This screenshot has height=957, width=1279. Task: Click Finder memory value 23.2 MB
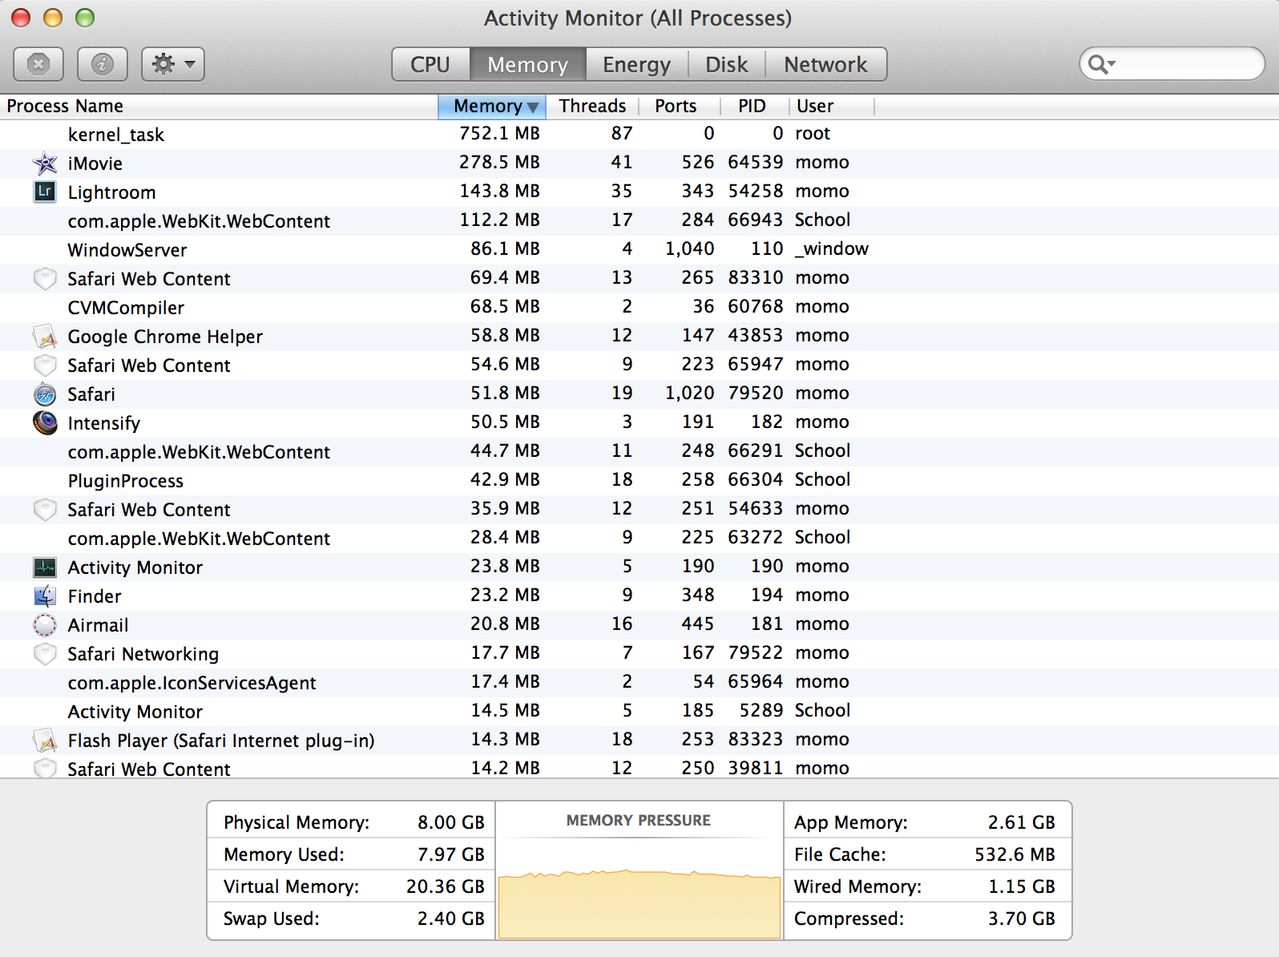(505, 595)
